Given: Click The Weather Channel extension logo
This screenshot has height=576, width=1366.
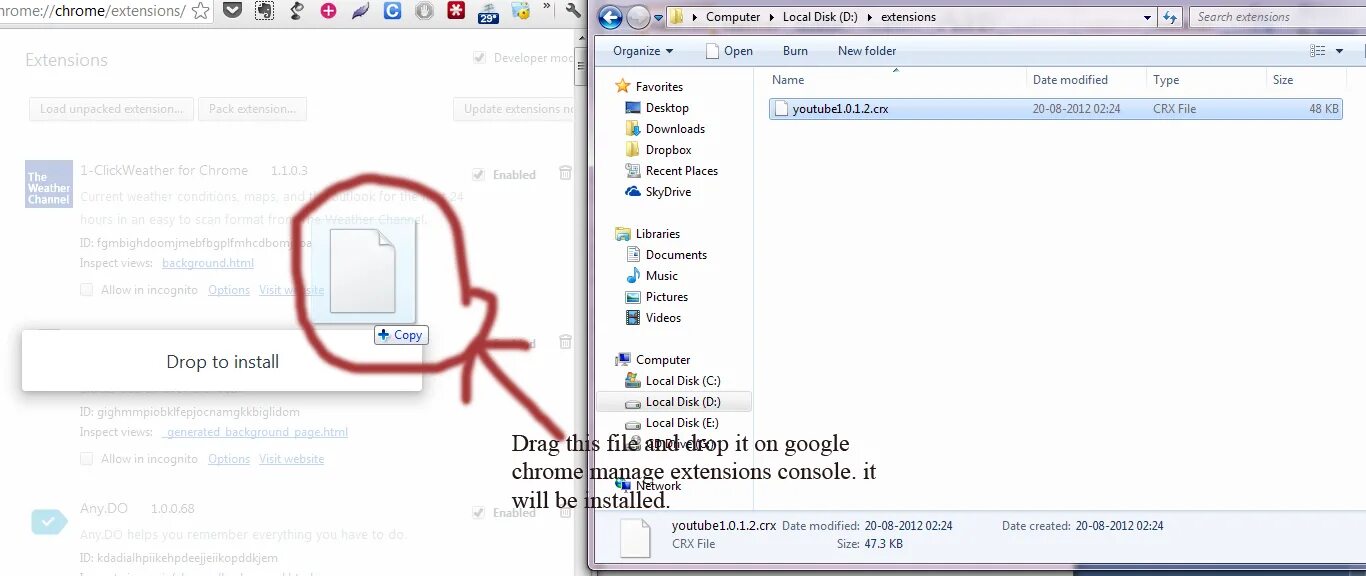Looking at the screenshot, I should (49, 184).
